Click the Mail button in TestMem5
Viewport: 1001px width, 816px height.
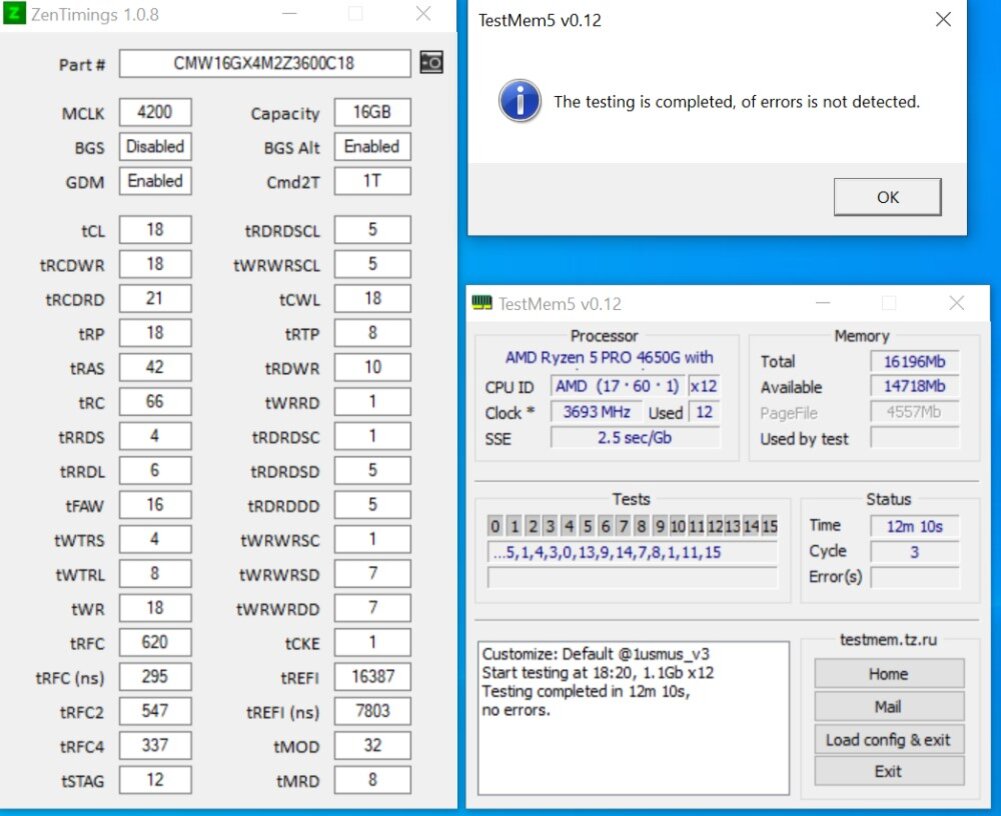889,706
